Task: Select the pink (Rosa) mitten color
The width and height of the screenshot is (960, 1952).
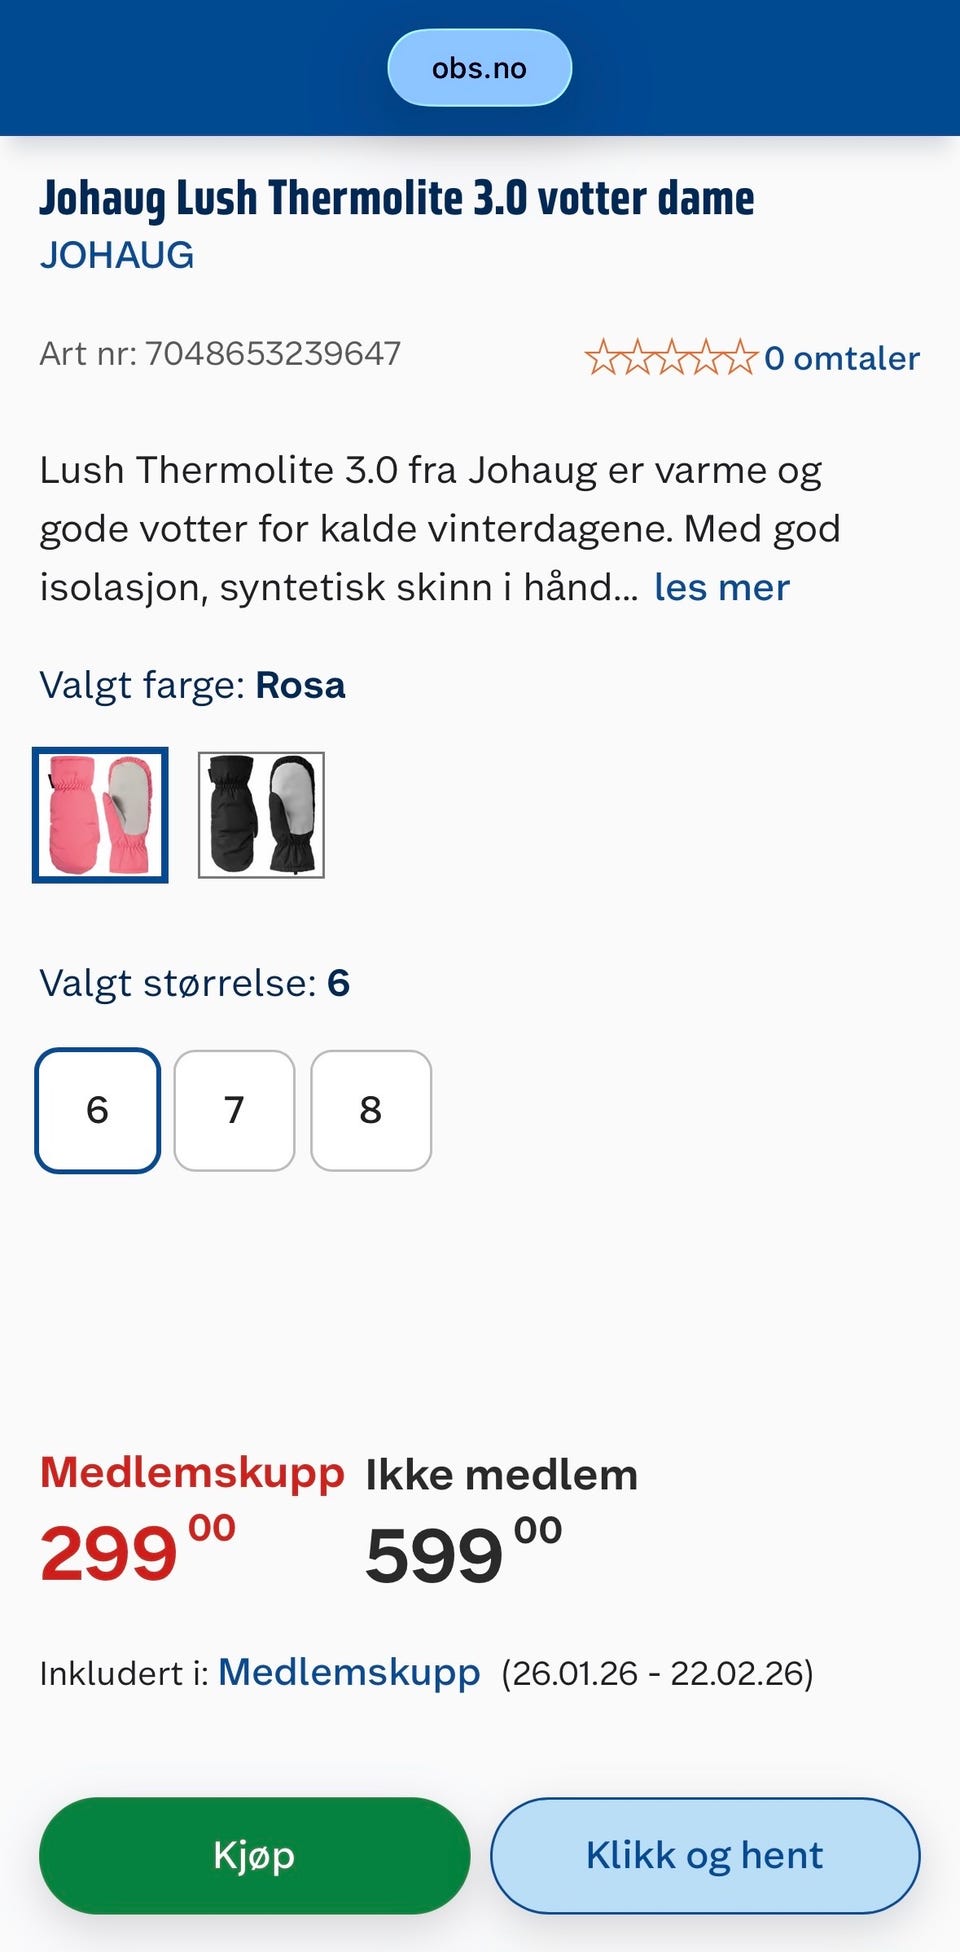Action: point(100,815)
